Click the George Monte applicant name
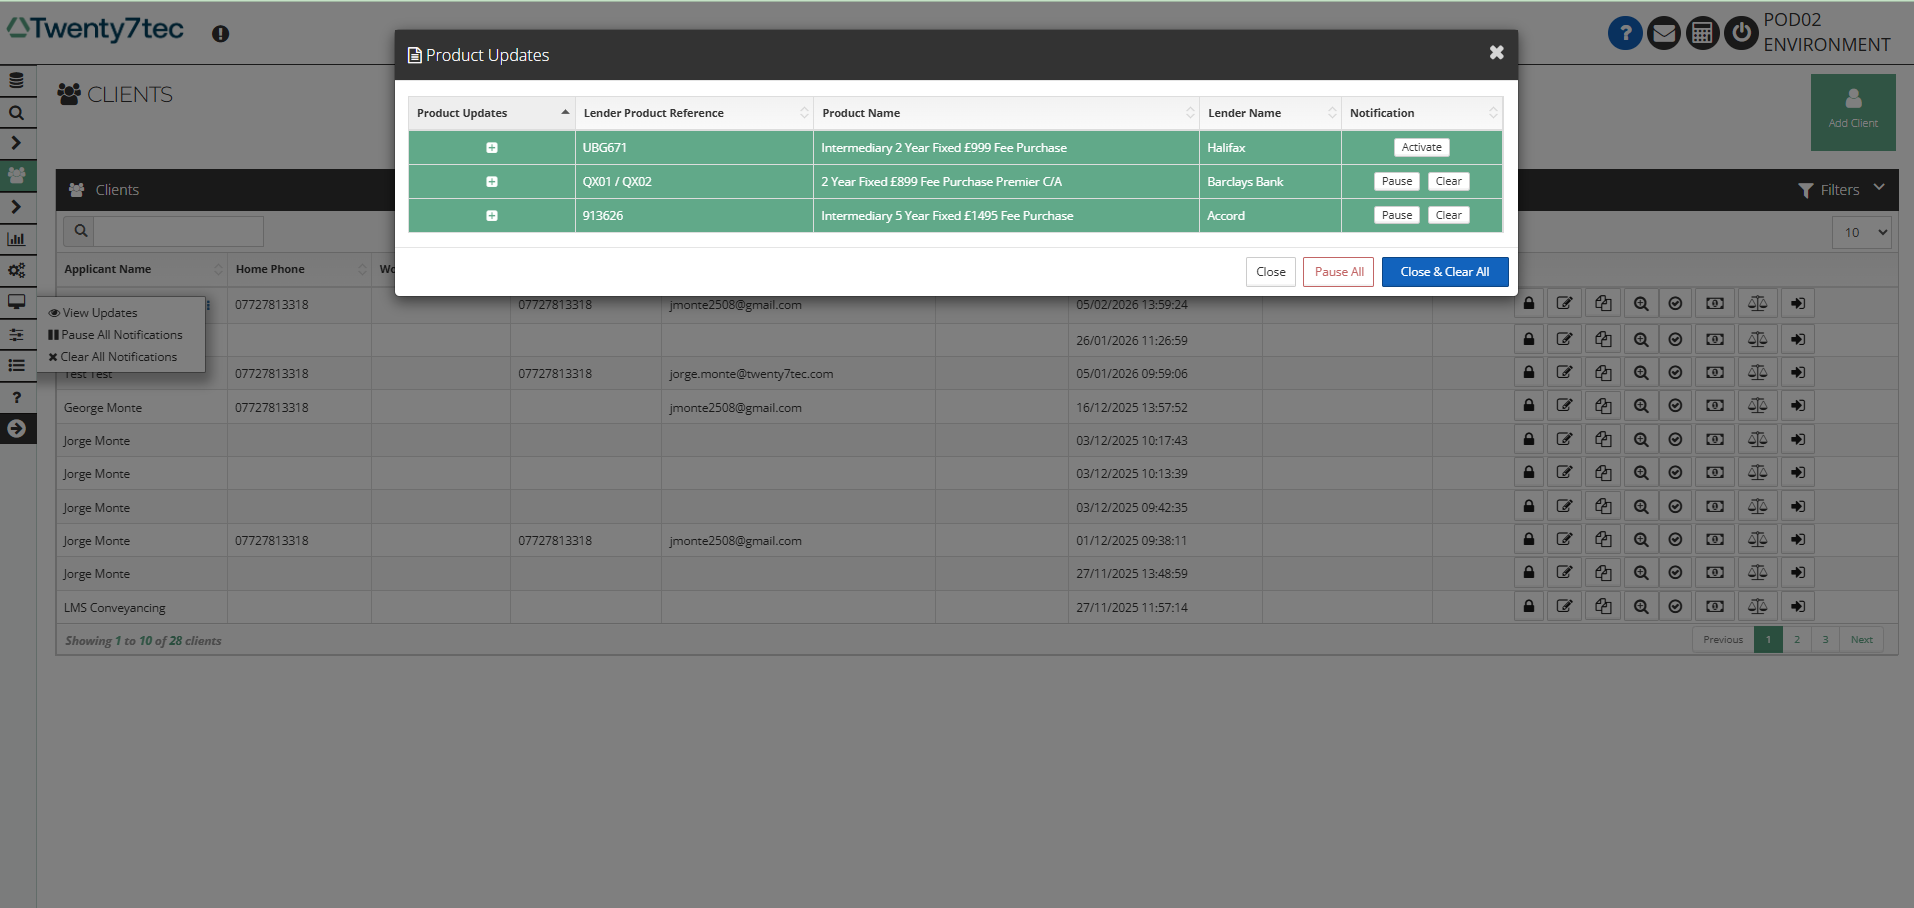1914x908 pixels. pyautogui.click(x=103, y=408)
